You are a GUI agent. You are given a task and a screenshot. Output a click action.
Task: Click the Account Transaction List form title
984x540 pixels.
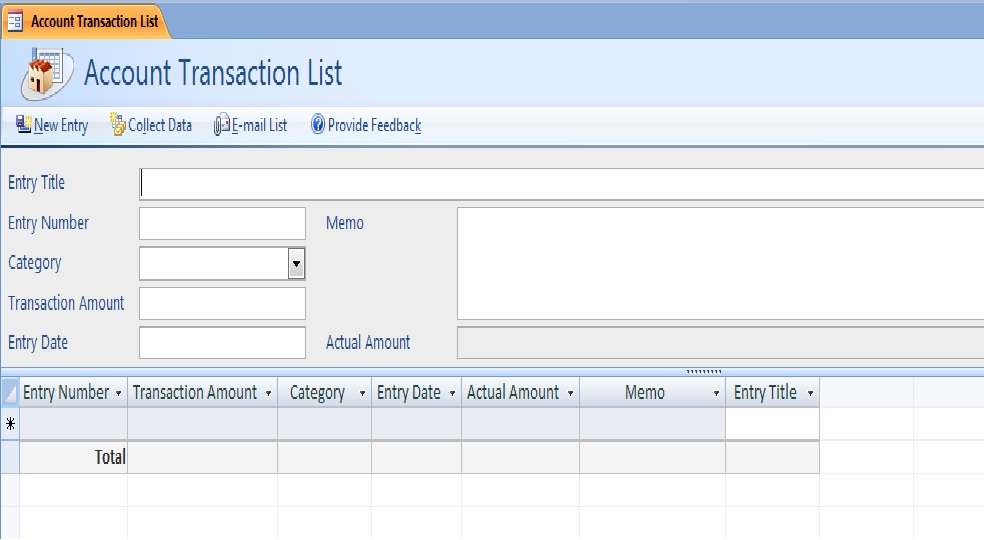(x=213, y=73)
